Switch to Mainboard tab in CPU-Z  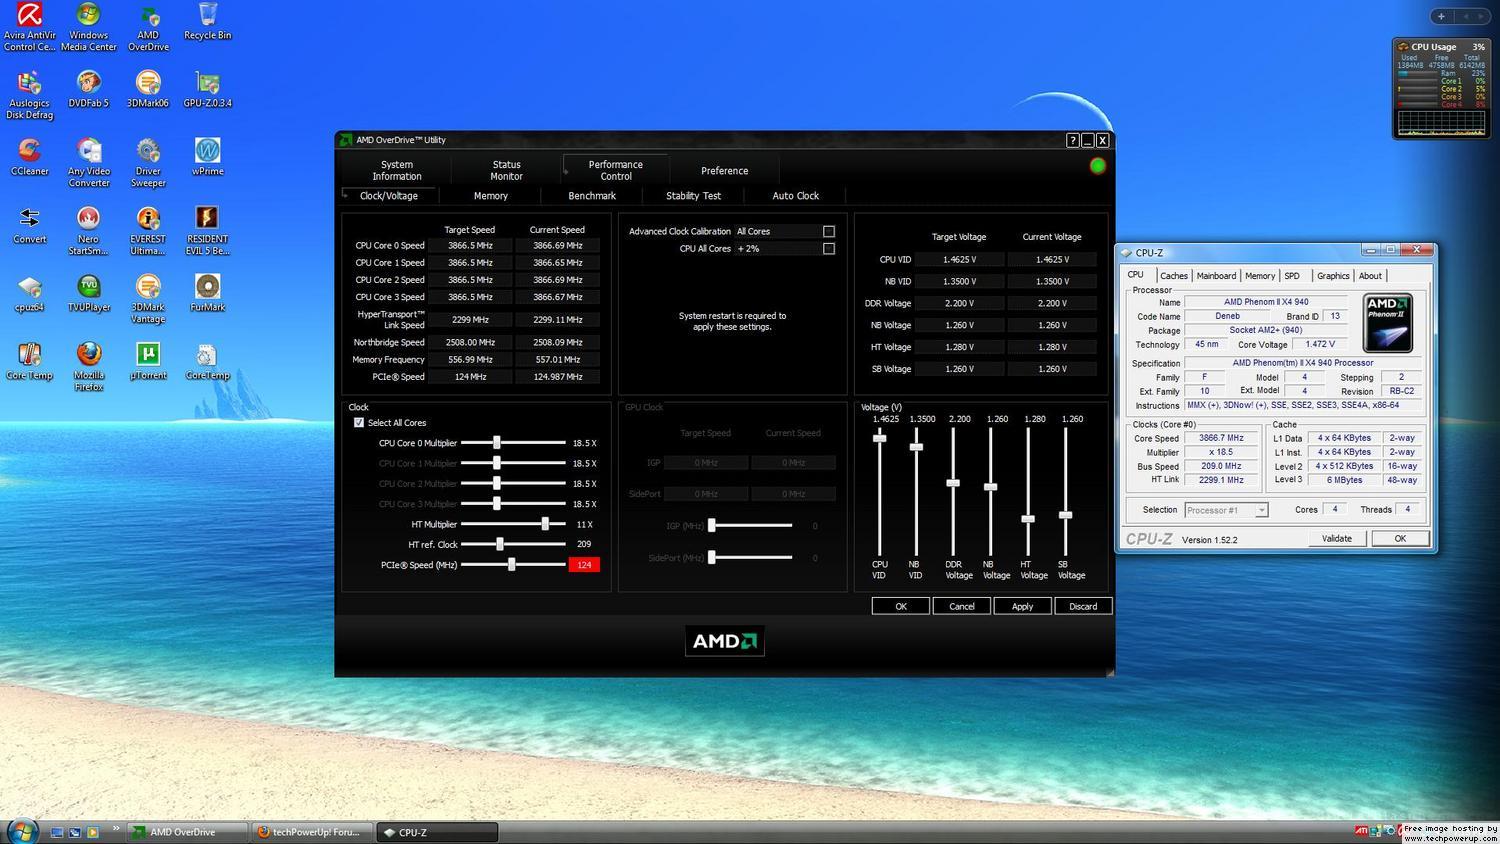coord(1216,276)
